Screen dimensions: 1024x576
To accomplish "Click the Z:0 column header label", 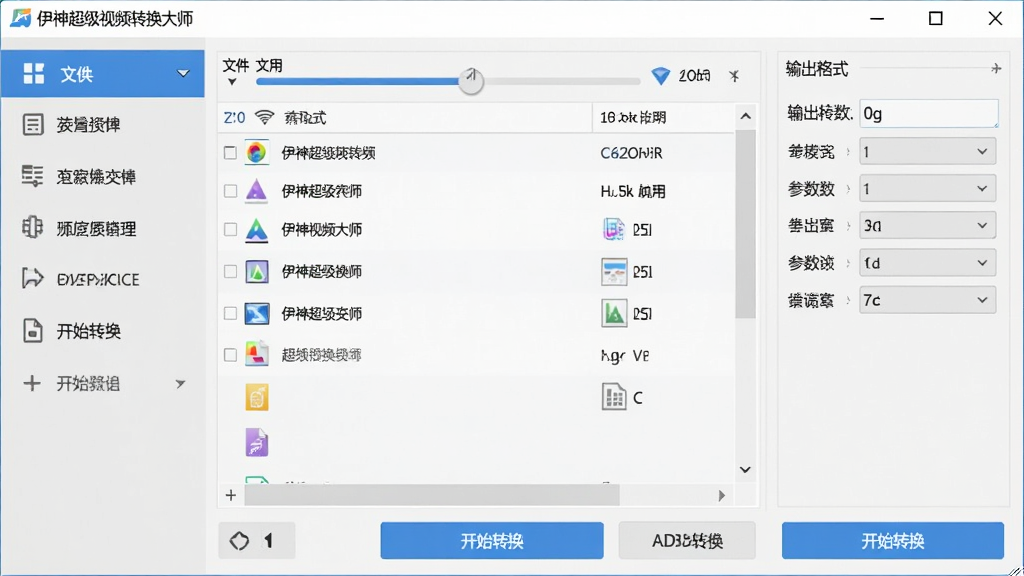I will point(234,118).
